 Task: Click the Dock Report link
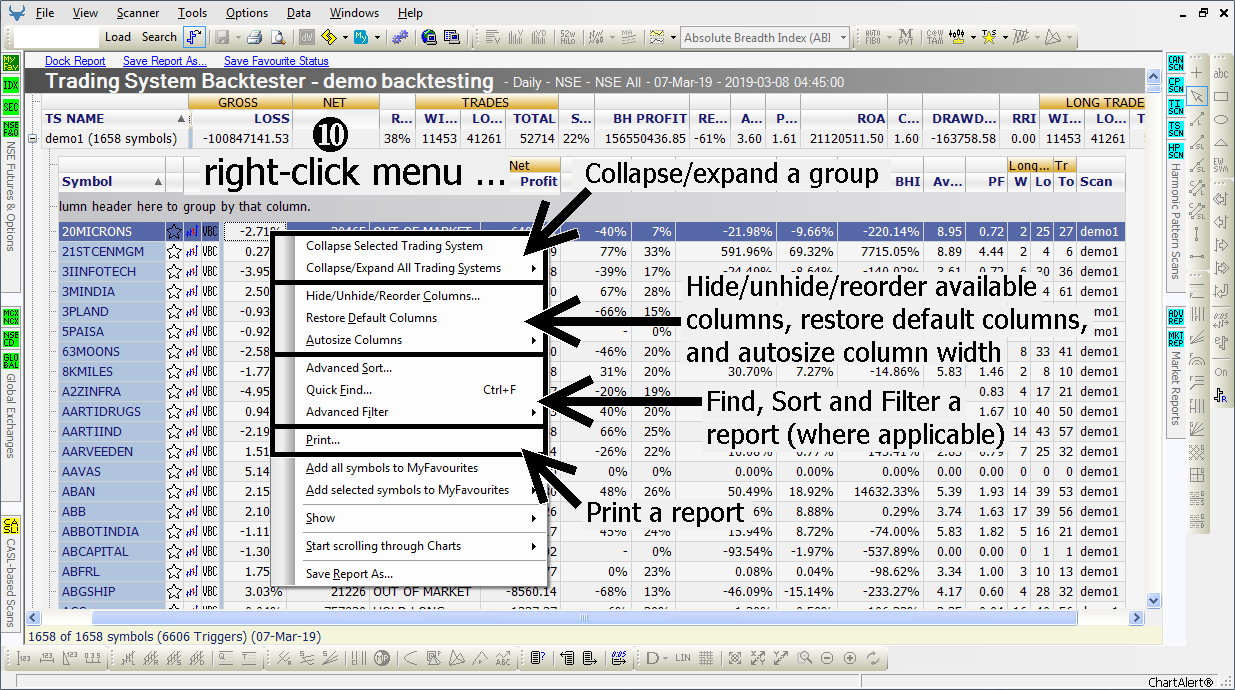tap(75, 61)
